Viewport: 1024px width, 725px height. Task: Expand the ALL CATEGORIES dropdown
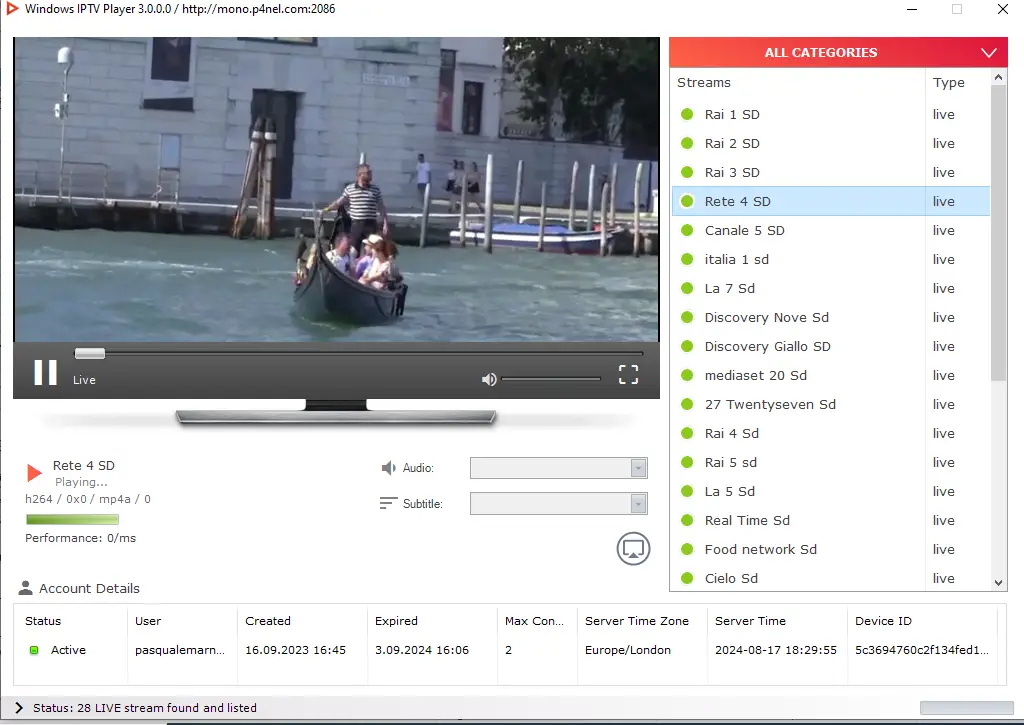tap(839, 52)
